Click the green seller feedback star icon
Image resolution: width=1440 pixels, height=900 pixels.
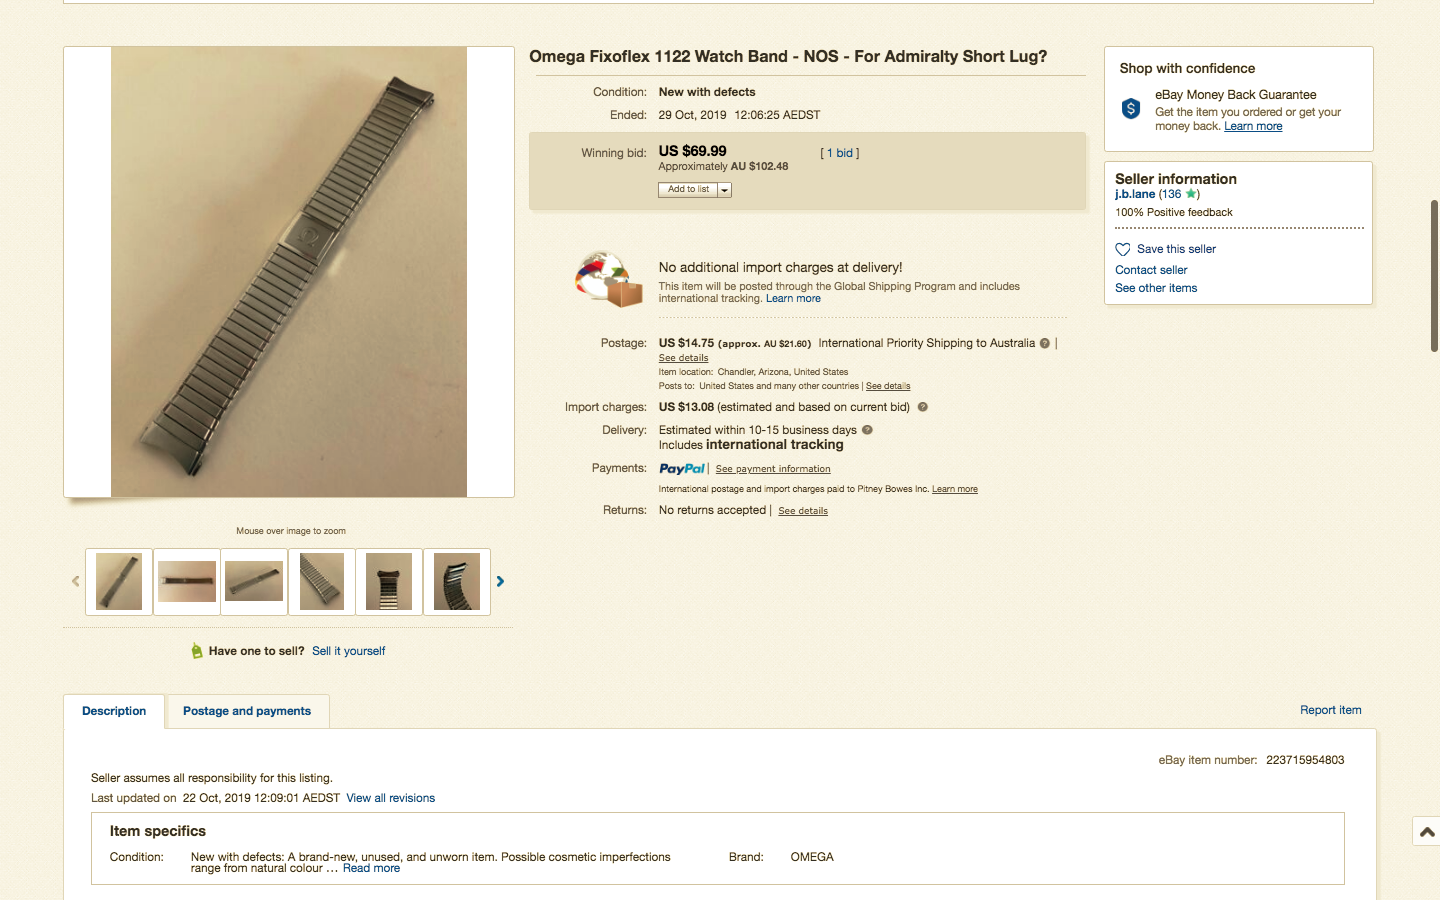(1190, 194)
